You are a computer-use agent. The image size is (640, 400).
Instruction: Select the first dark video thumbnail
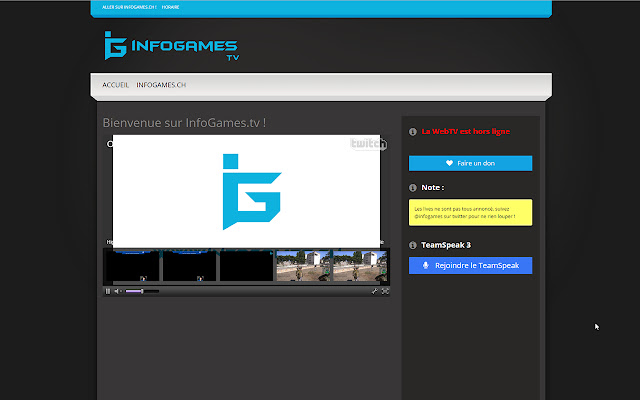click(132, 265)
